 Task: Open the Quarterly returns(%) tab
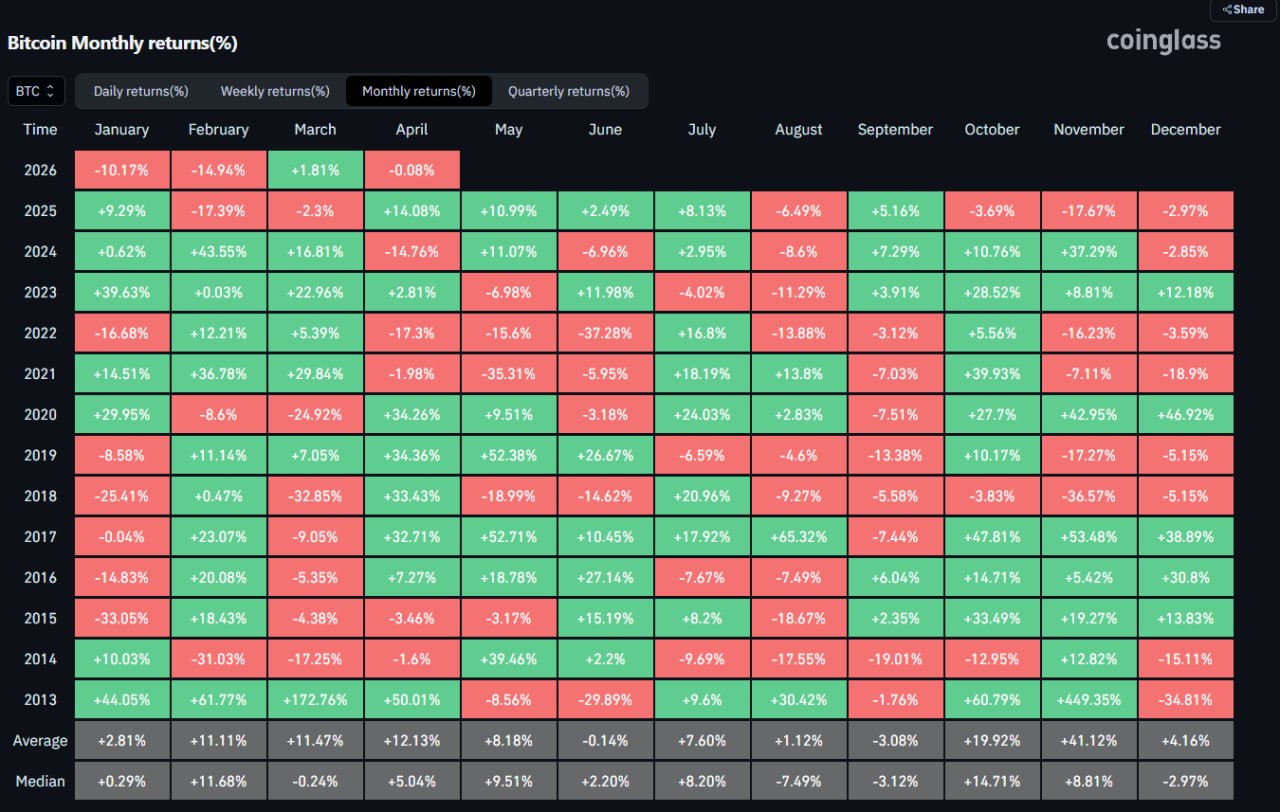point(568,91)
